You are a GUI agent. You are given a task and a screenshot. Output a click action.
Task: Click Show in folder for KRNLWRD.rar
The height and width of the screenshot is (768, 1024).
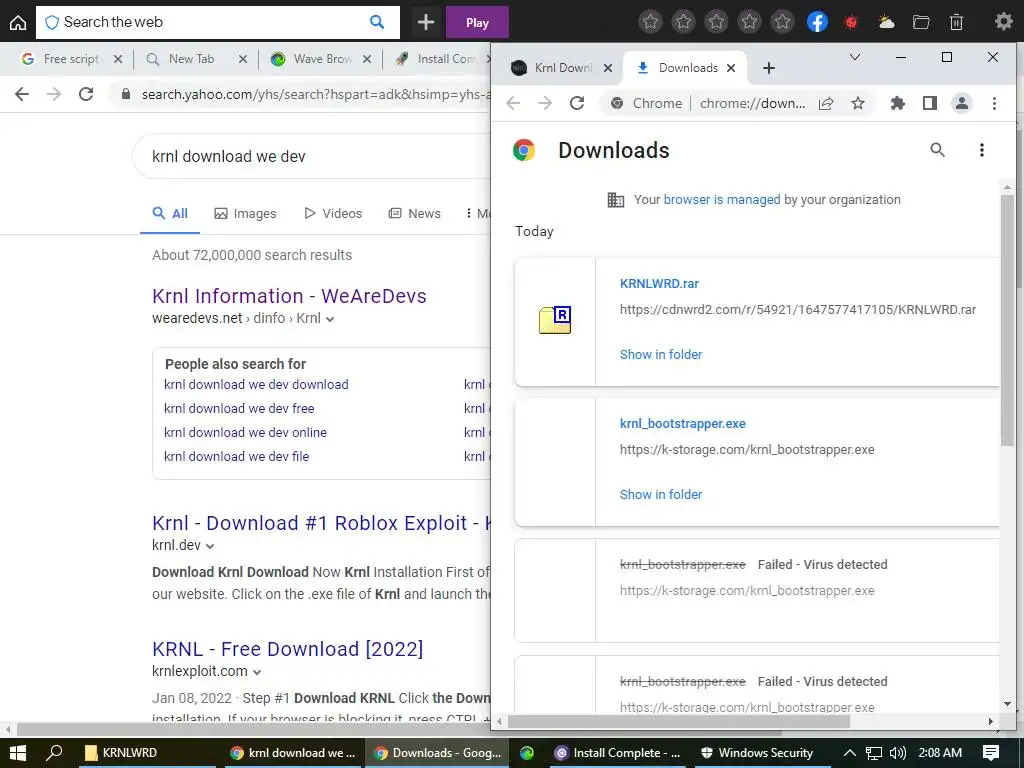(661, 355)
